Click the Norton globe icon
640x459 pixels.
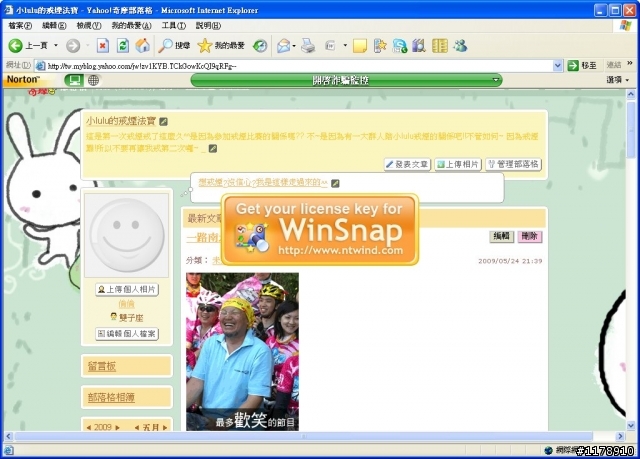(x=93, y=80)
